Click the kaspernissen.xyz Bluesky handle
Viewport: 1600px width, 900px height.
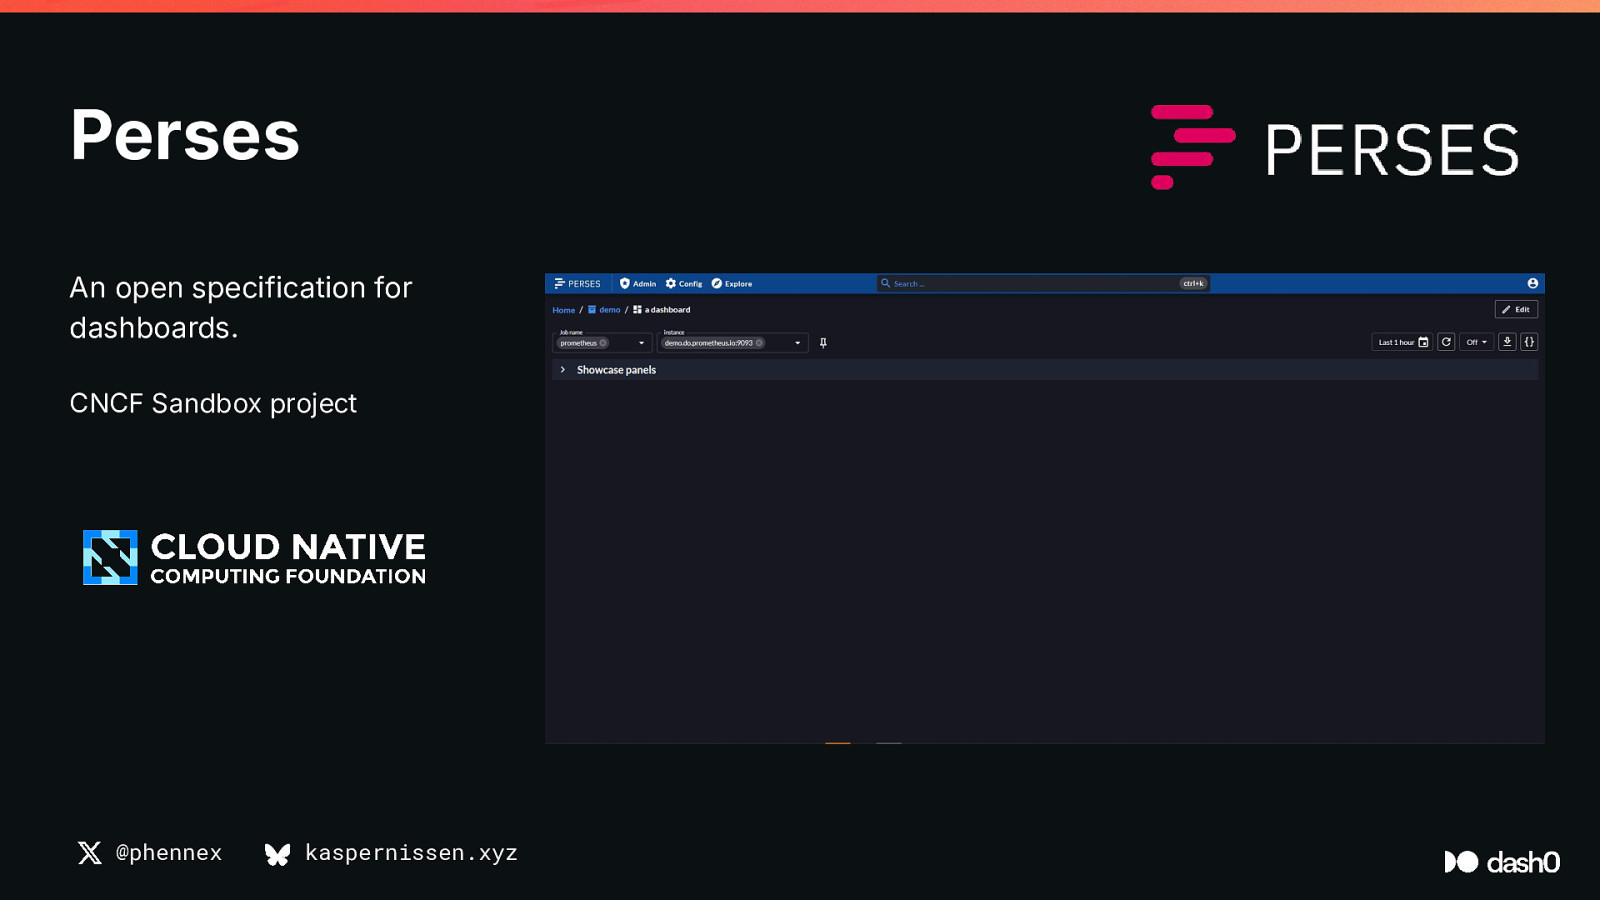[x=411, y=853]
